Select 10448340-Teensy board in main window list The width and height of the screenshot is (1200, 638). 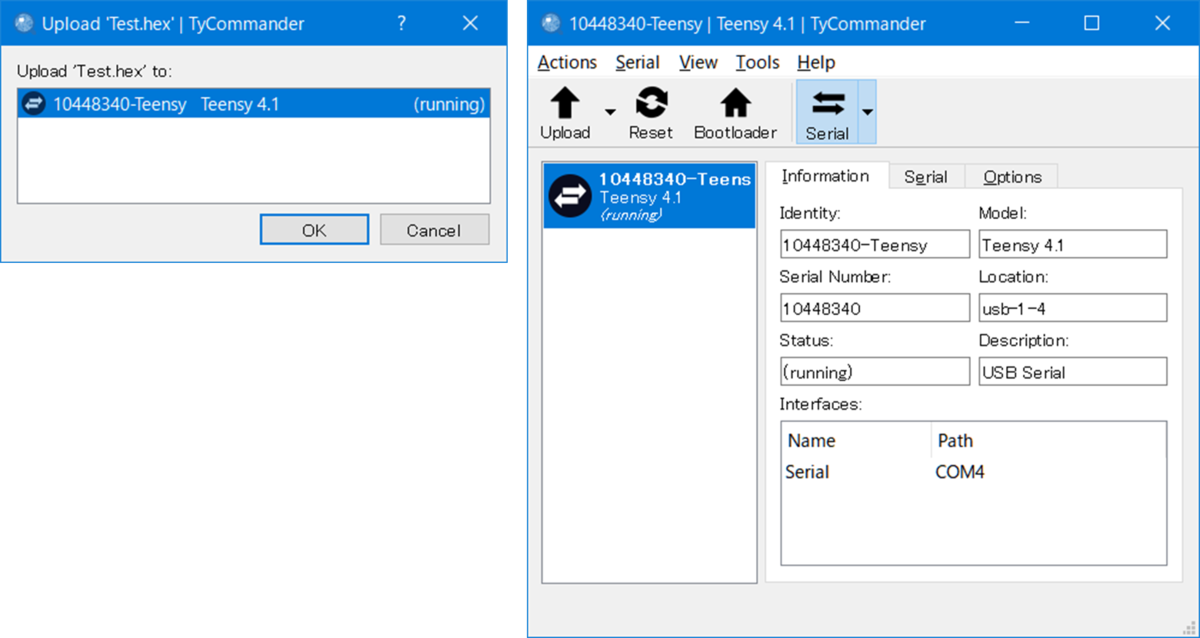[x=649, y=196]
